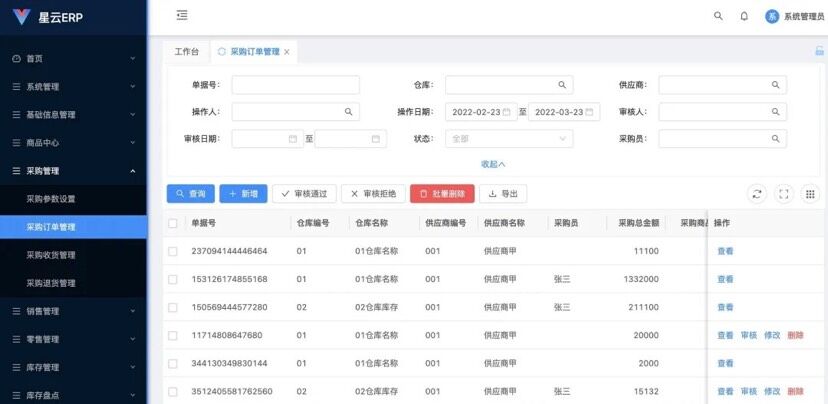This screenshot has width=828, height=404.
Task: Click the 收起 link to collapse filters
Action: (x=493, y=164)
